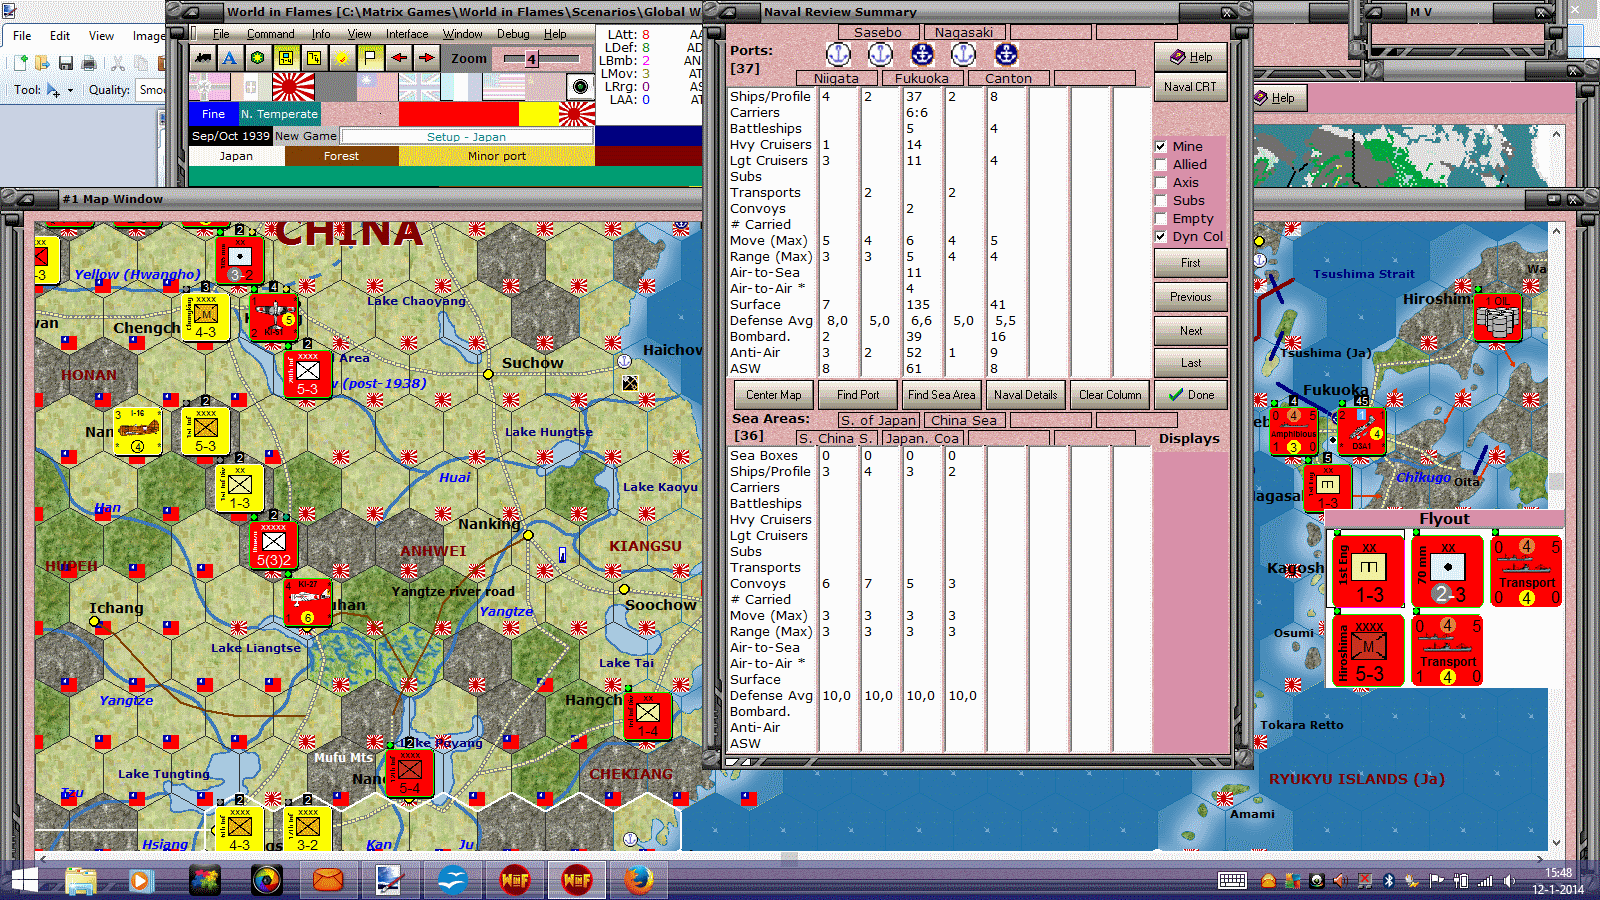This screenshot has width=1600, height=900.
Task: Click the red left arrow toolbar icon
Action: (399, 58)
